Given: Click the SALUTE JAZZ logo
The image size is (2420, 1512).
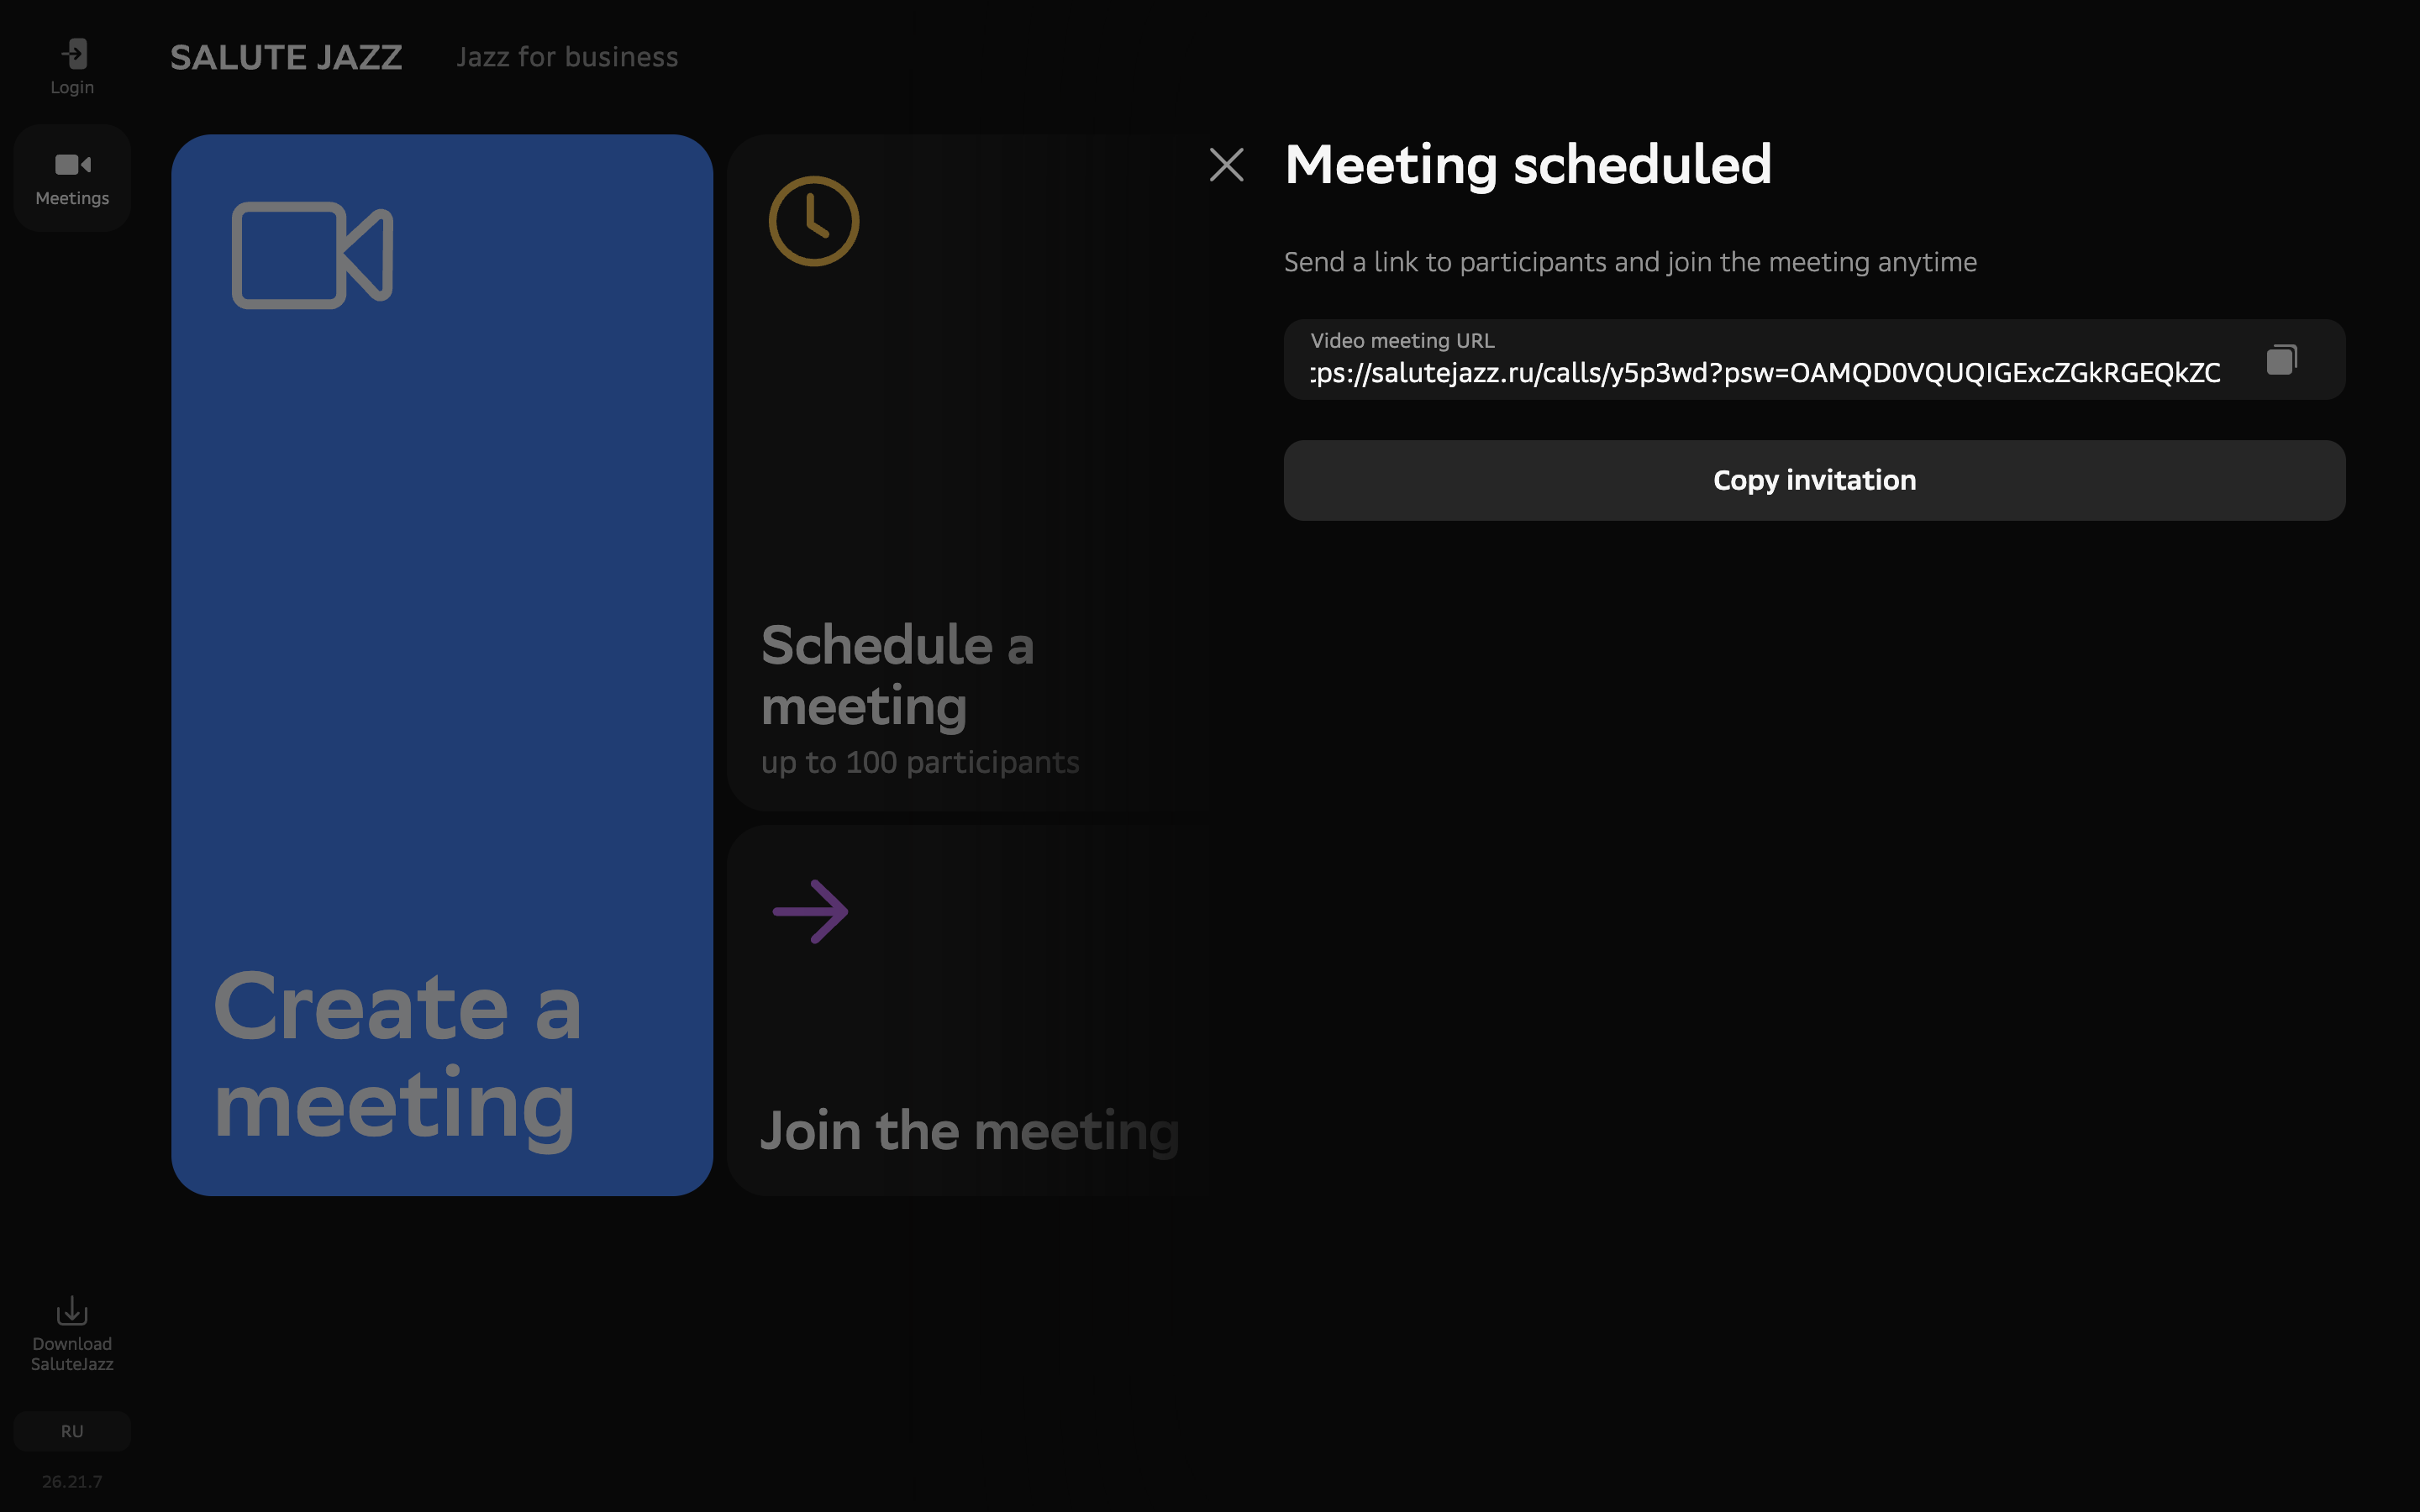Looking at the screenshot, I should tap(286, 57).
